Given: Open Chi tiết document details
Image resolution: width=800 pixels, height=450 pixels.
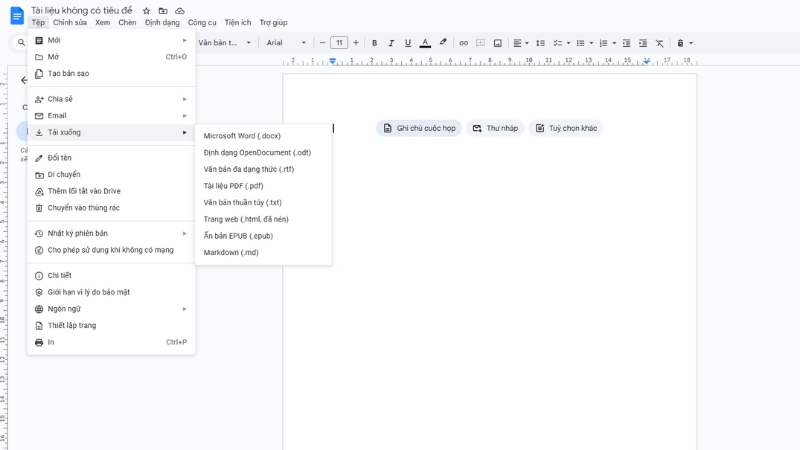Looking at the screenshot, I should 111,276.
